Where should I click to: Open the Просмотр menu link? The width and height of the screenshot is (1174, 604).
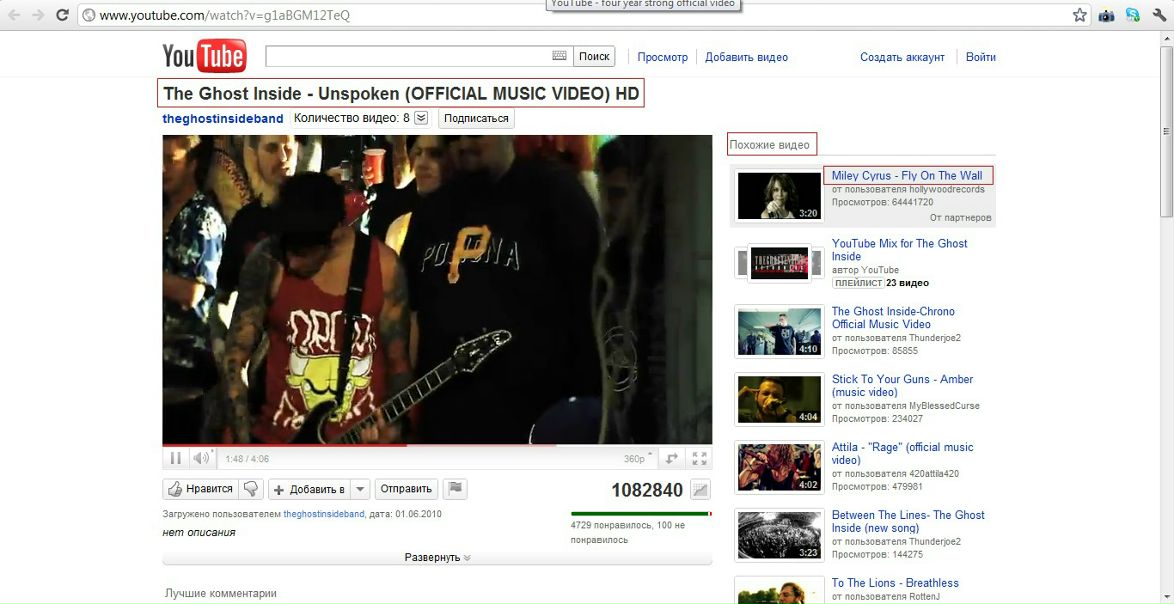662,57
